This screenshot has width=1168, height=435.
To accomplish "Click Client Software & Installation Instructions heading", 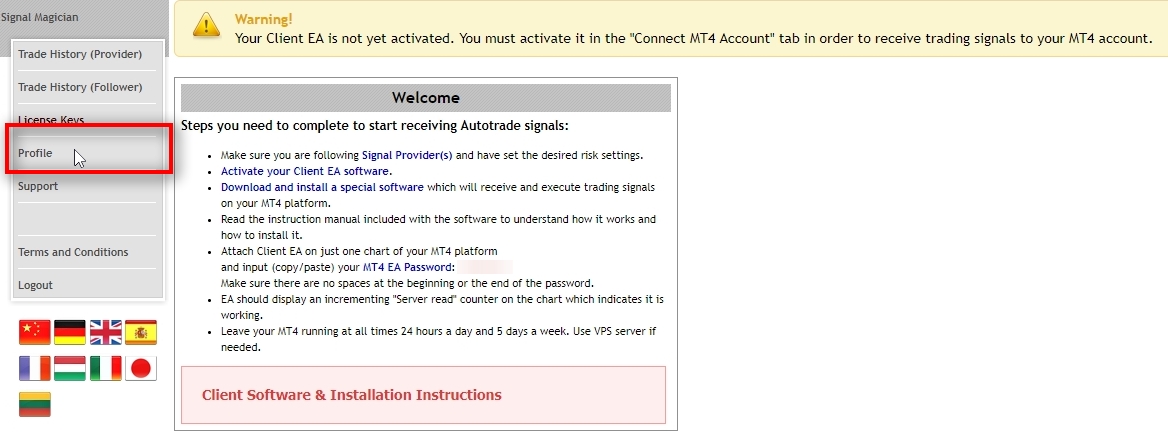I will pyautogui.click(x=352, y=395).
